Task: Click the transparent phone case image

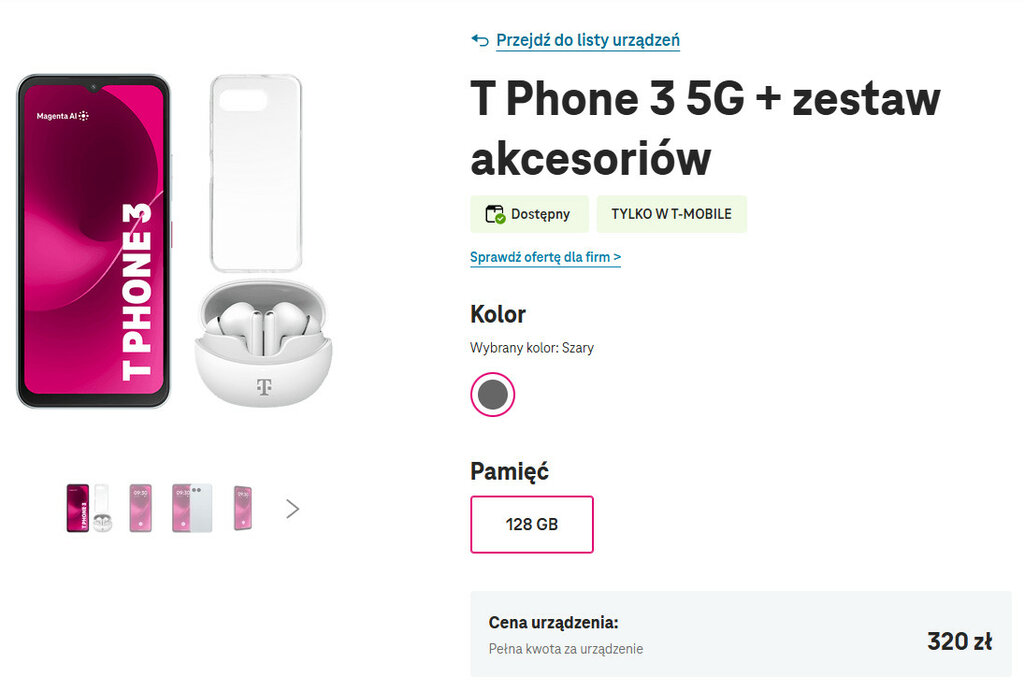Action: [256, 172]
